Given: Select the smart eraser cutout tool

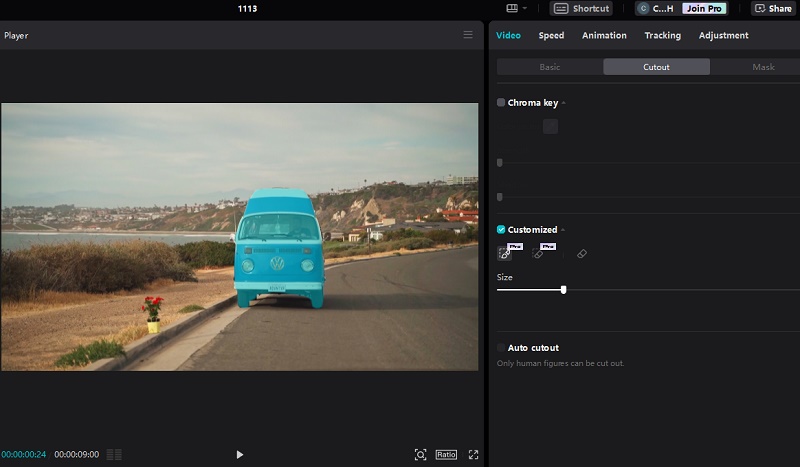Looking at the screenshot, I should [x=538, y=253].
